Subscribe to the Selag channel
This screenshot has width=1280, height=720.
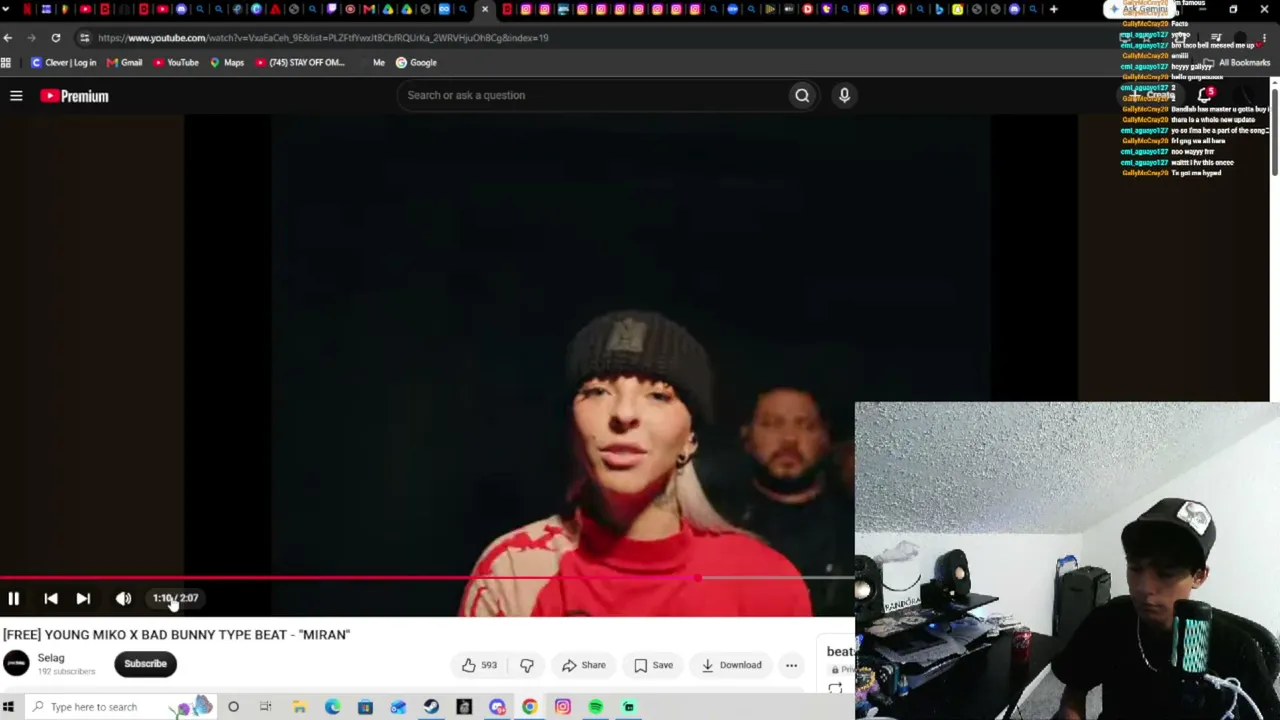tap(145, 664)
